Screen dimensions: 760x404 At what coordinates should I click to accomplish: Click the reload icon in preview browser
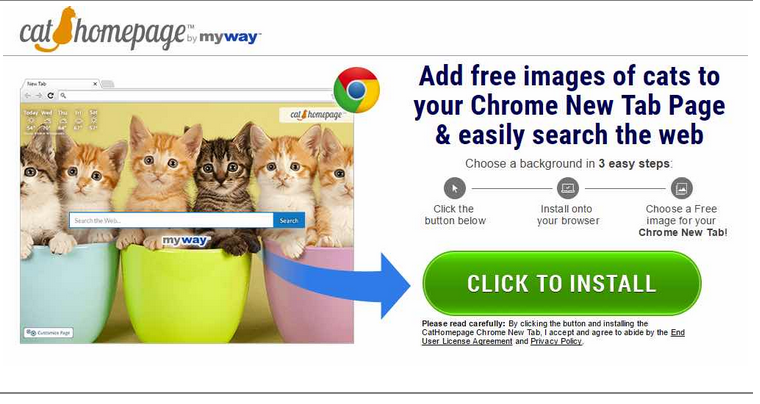(50, 95)
